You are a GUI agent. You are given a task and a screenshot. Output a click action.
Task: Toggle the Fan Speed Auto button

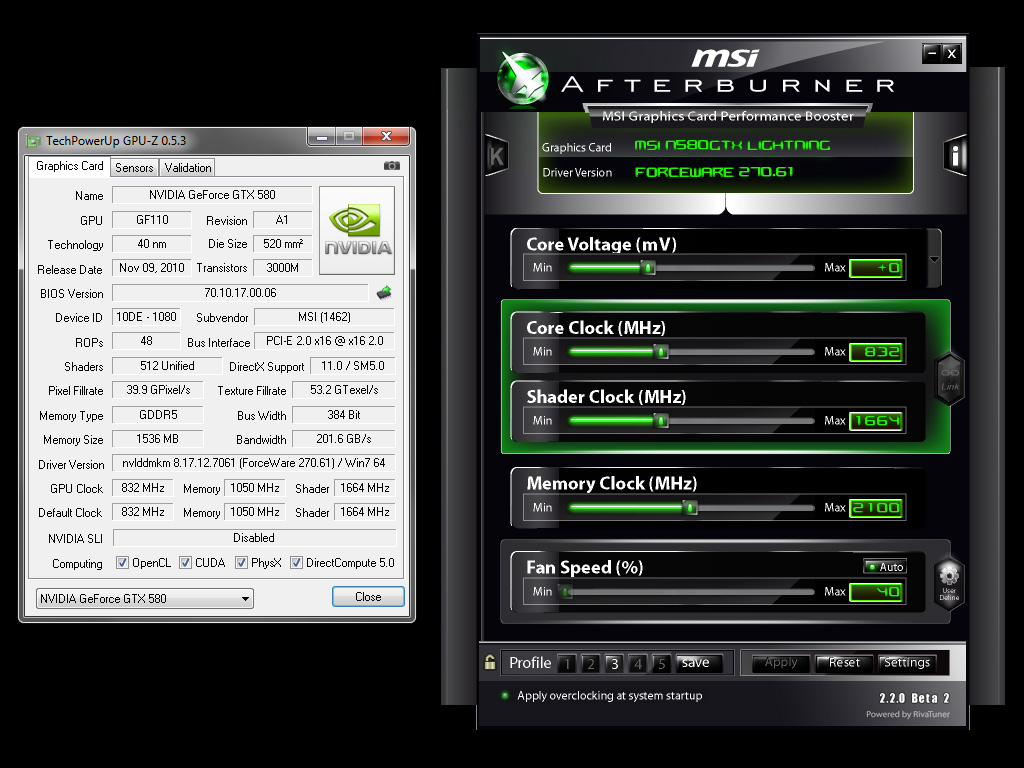tap(885, 567)
